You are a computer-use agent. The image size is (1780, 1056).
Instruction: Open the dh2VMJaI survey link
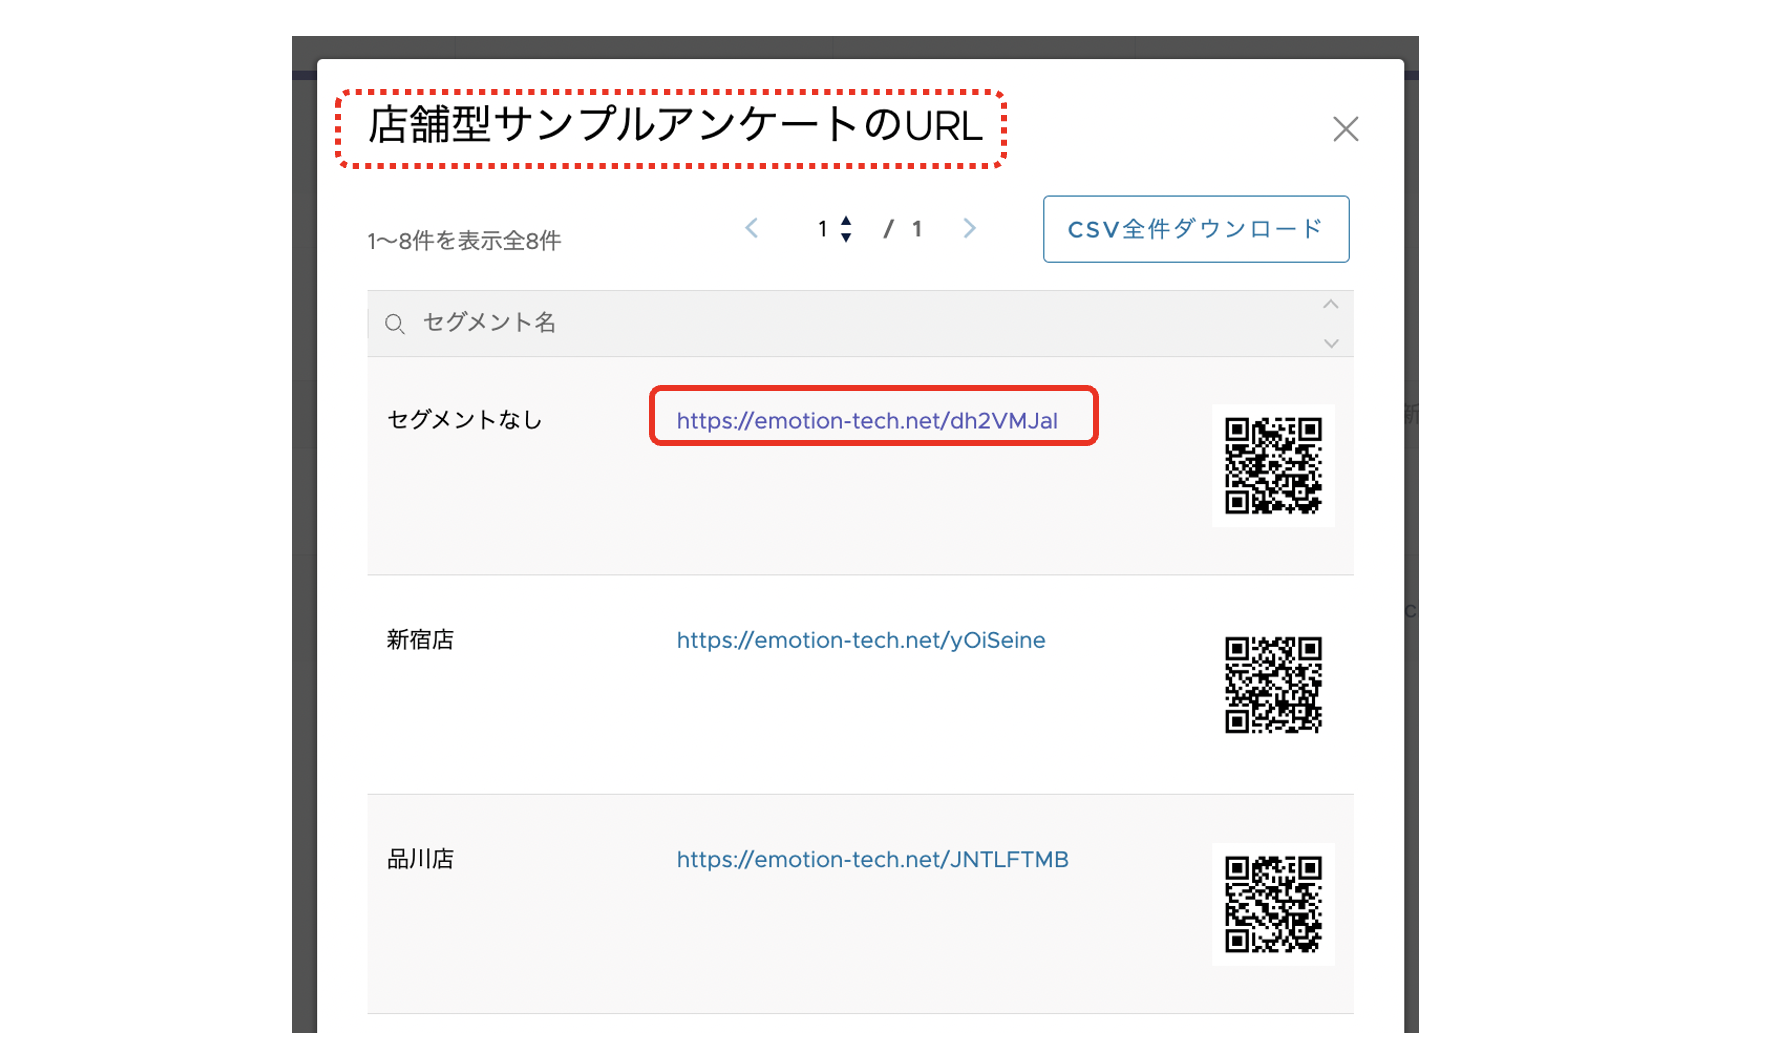coord(867,421)
